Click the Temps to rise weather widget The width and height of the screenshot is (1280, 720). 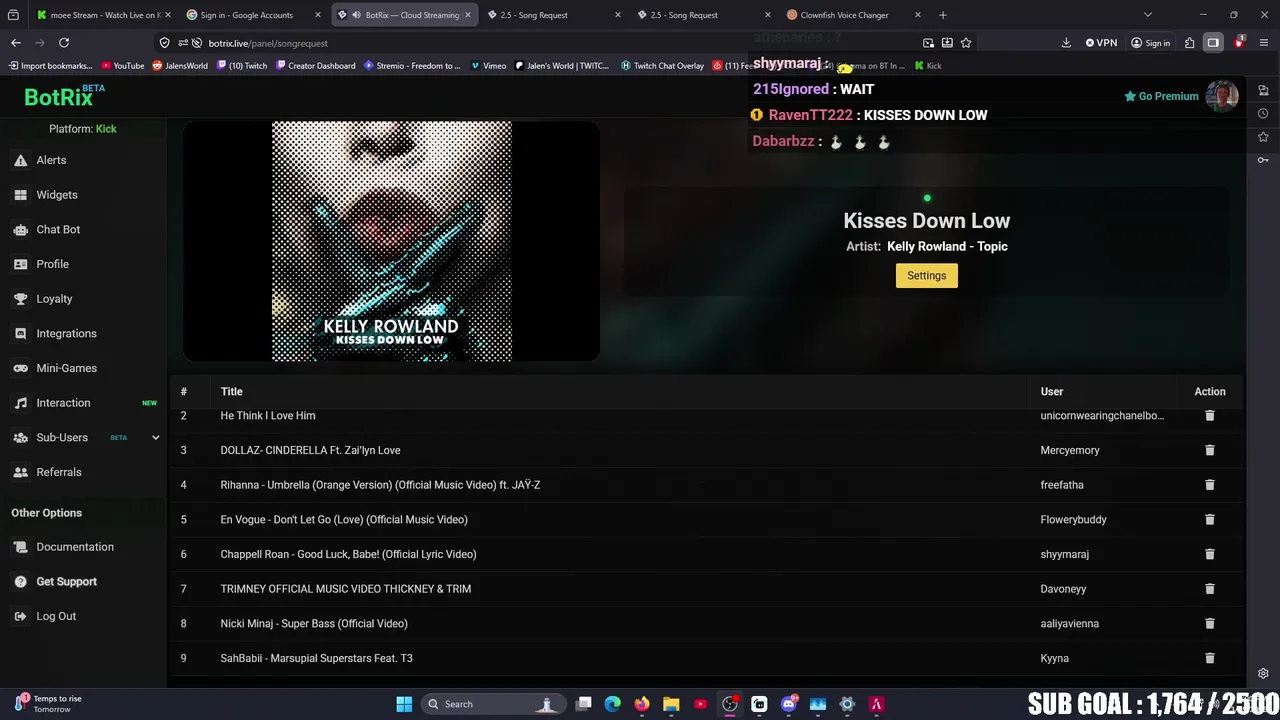(48, 704)
